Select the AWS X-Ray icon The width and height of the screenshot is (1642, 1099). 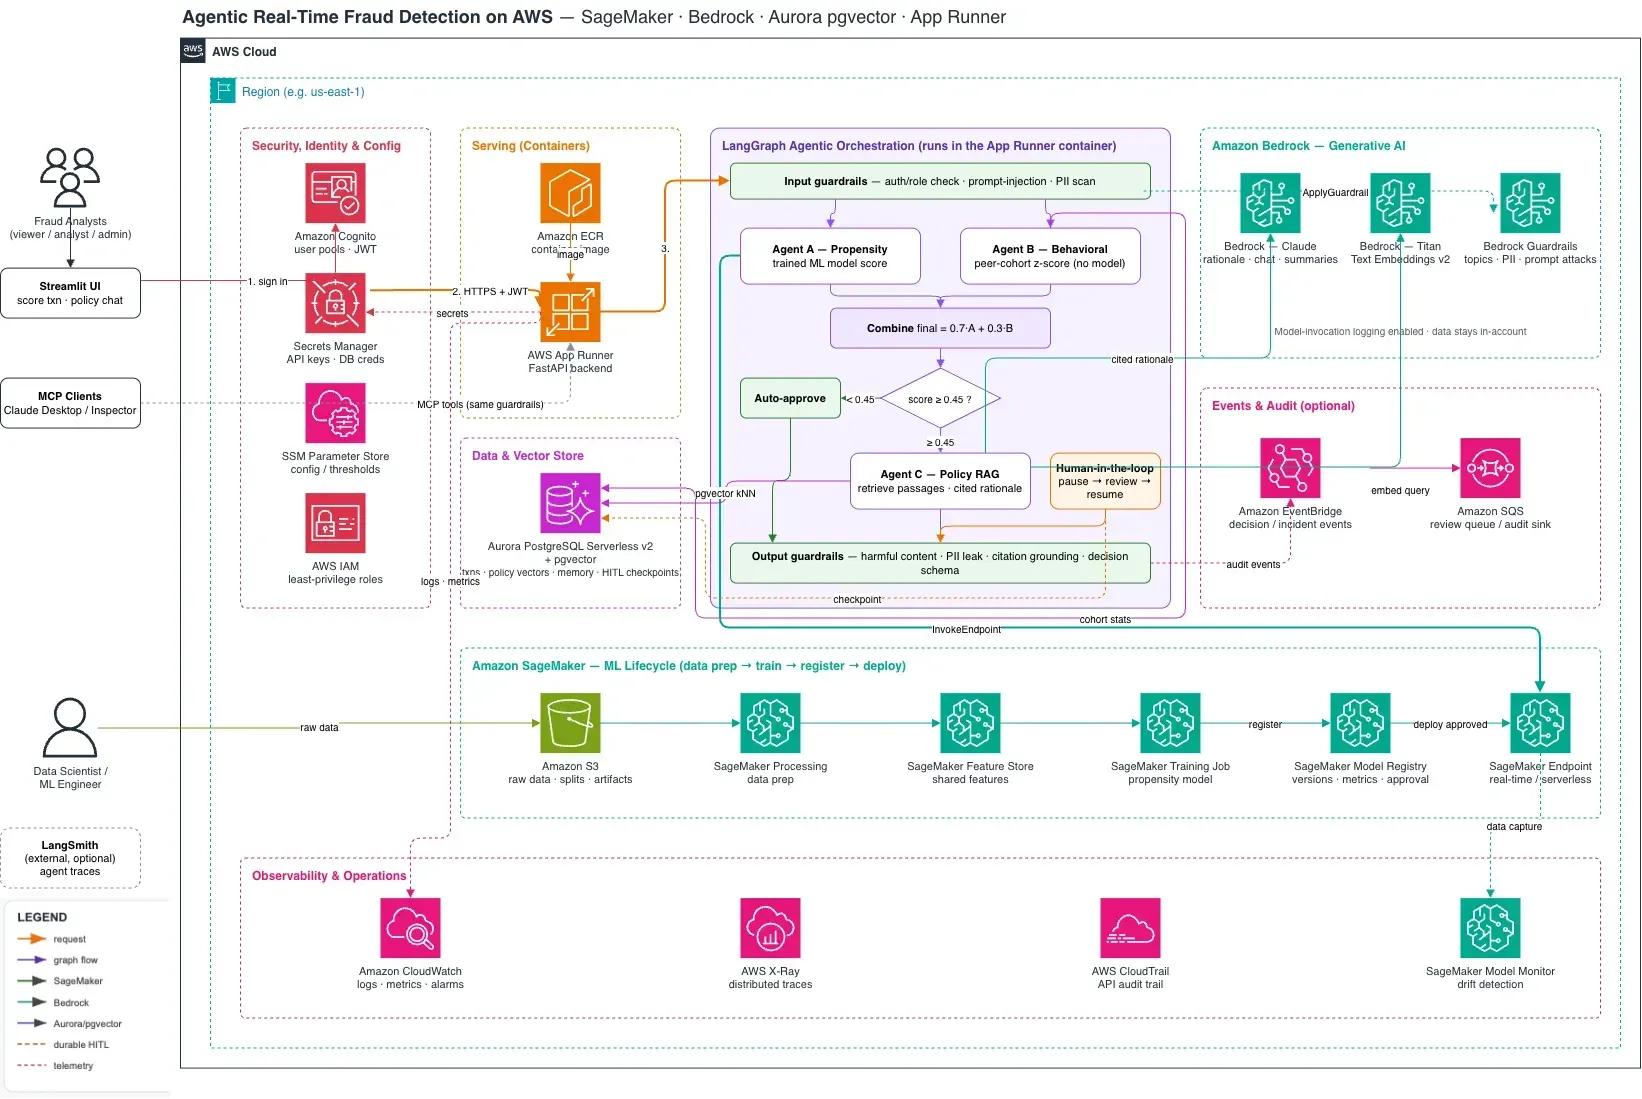click(x=770, y=928)
